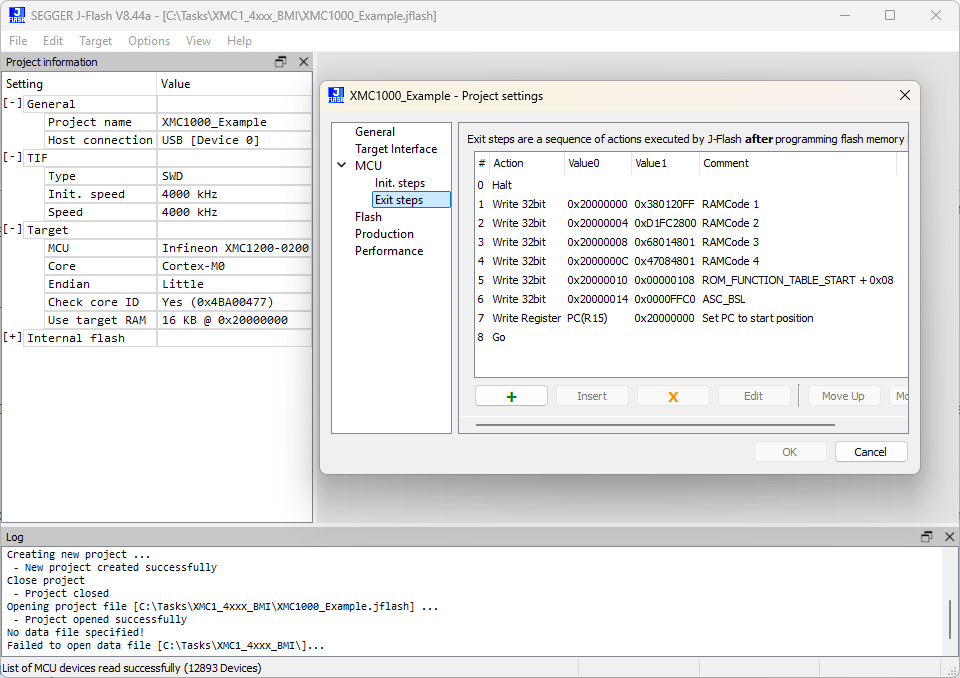This screenshot has height=678, width=960.
Task: Undock the Project information panel
Action: coord(281,62)
